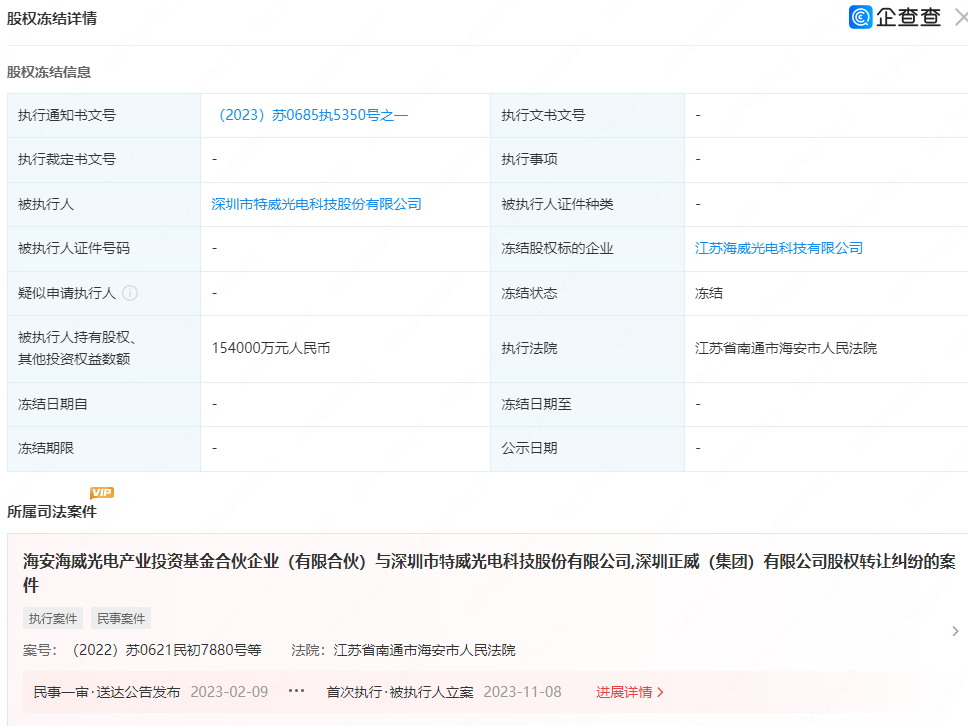The image size is (968, 726).
Task: Click the 被执行人证件号码 label cell
Action: coord(104,248)
